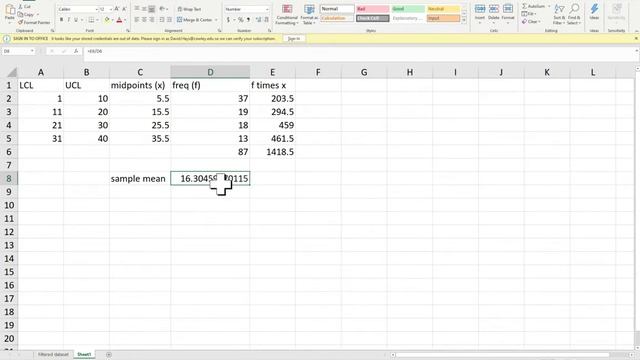
Task: Click Sign In on yellow notification bar
Action: point(294,38)
